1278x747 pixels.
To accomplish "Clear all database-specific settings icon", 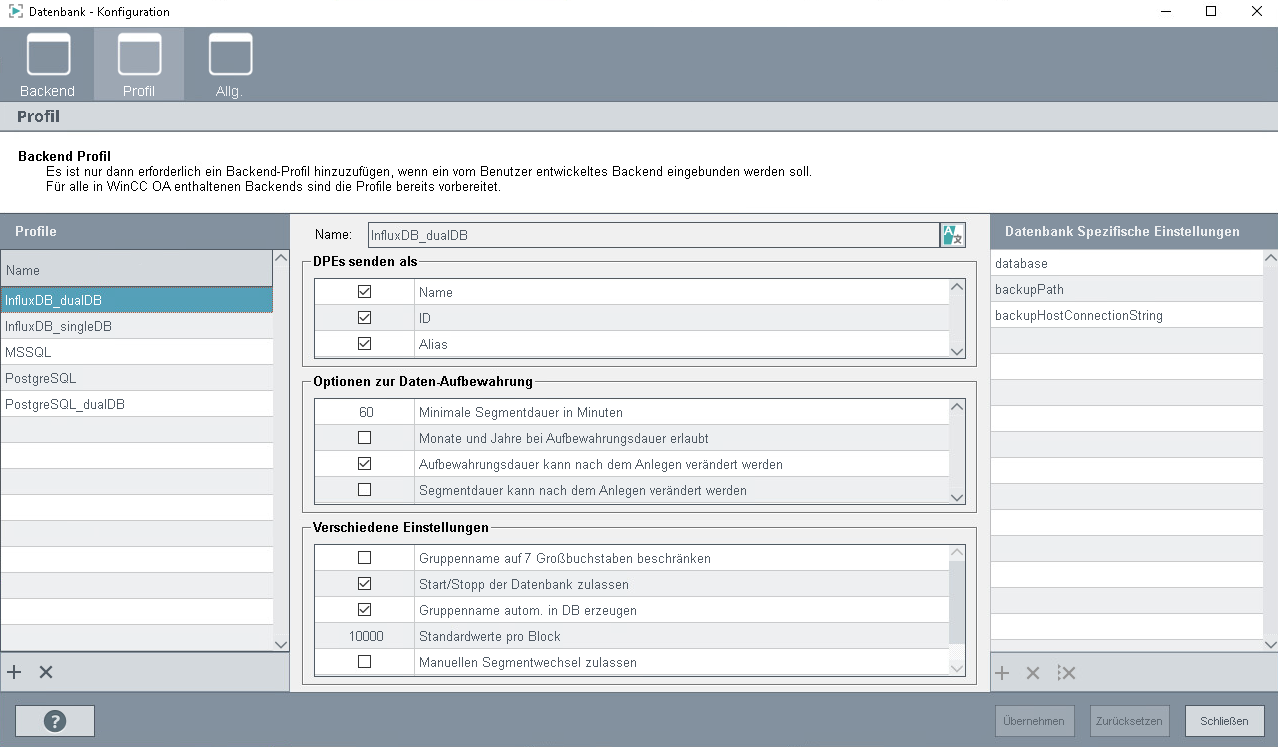I will (x=1067, y=673).
